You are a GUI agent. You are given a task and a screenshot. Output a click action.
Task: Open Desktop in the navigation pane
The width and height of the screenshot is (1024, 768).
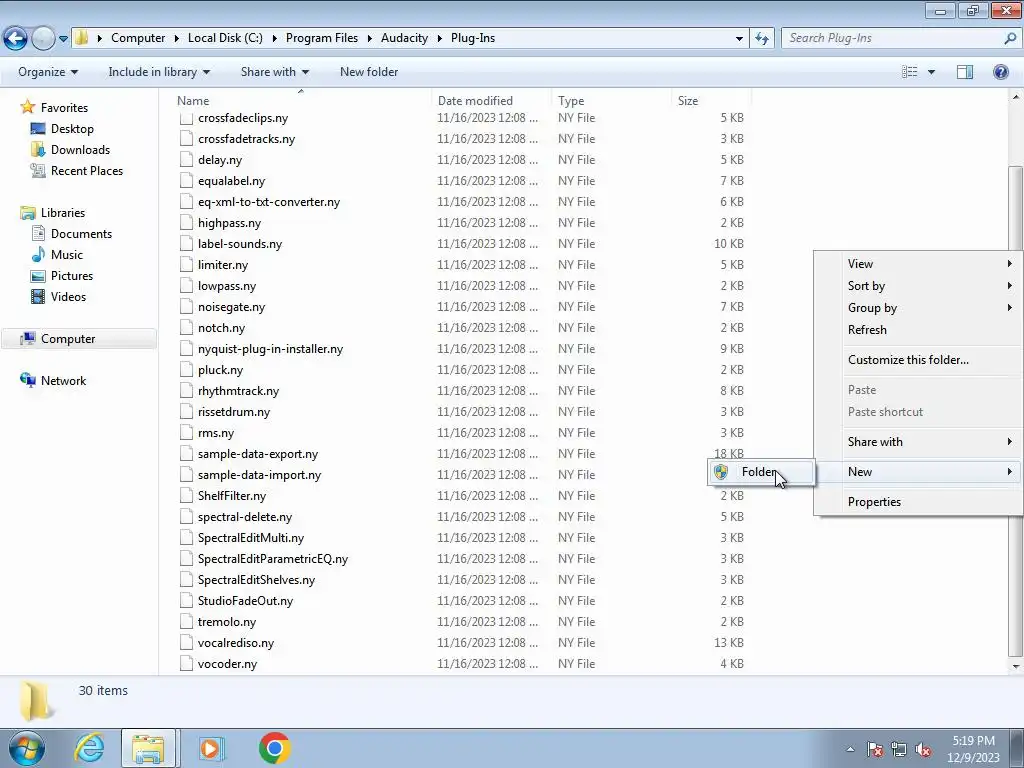pyautogui.click(x=72, y=129)
